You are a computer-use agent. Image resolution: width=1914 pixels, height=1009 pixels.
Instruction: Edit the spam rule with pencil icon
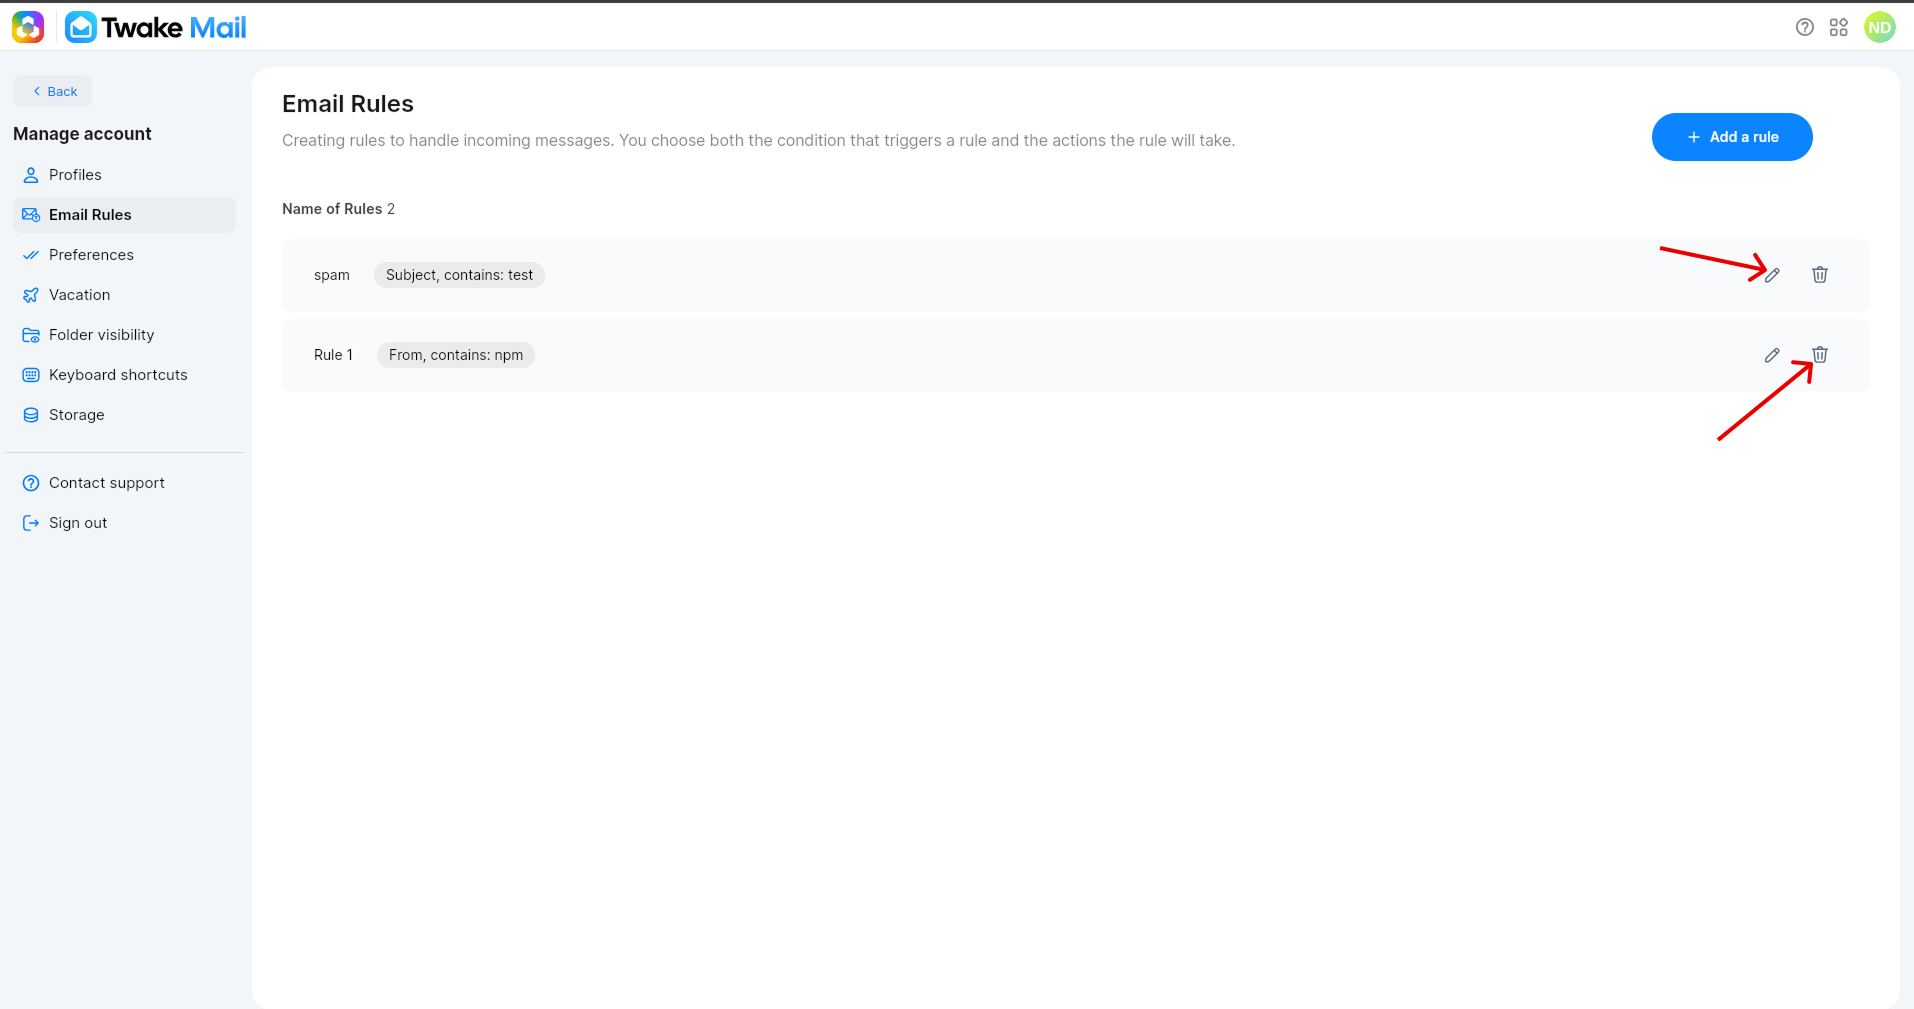pos(1772,275)
